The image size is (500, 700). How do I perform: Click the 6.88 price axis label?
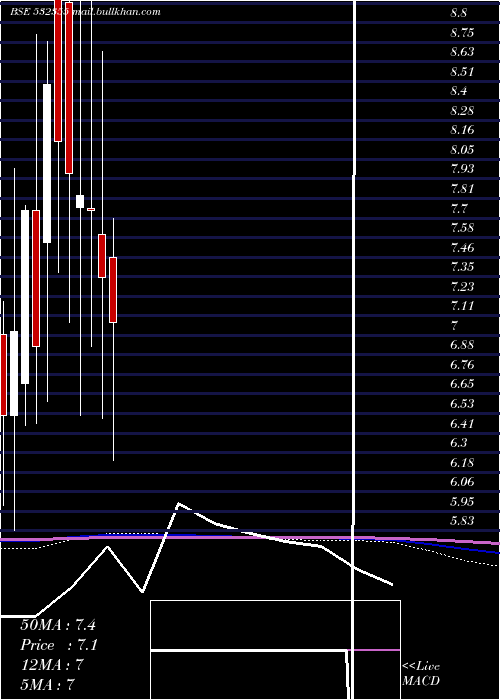pyautogui.click(x=462, y=345)
